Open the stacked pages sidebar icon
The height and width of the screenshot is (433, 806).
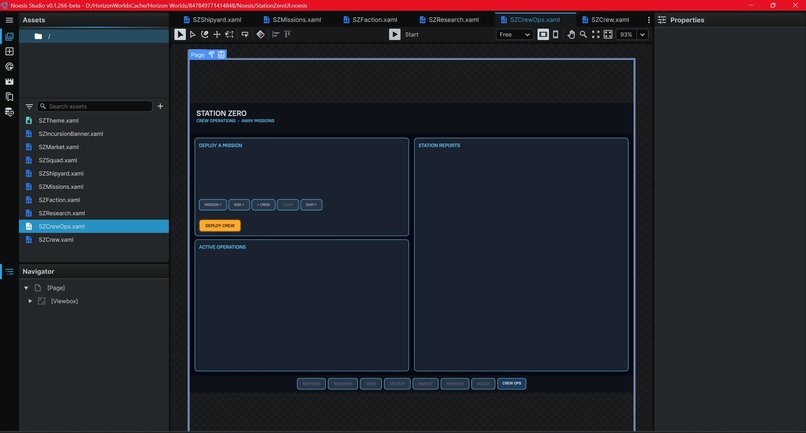[9, 97]
